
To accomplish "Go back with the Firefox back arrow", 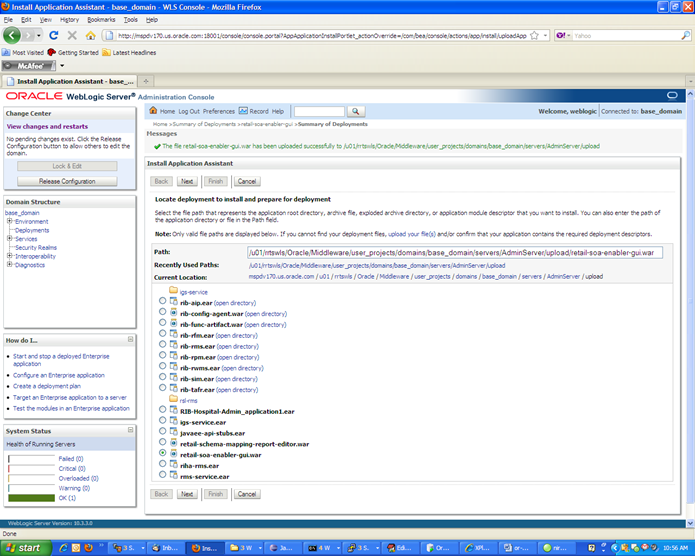I will (12, 36).
